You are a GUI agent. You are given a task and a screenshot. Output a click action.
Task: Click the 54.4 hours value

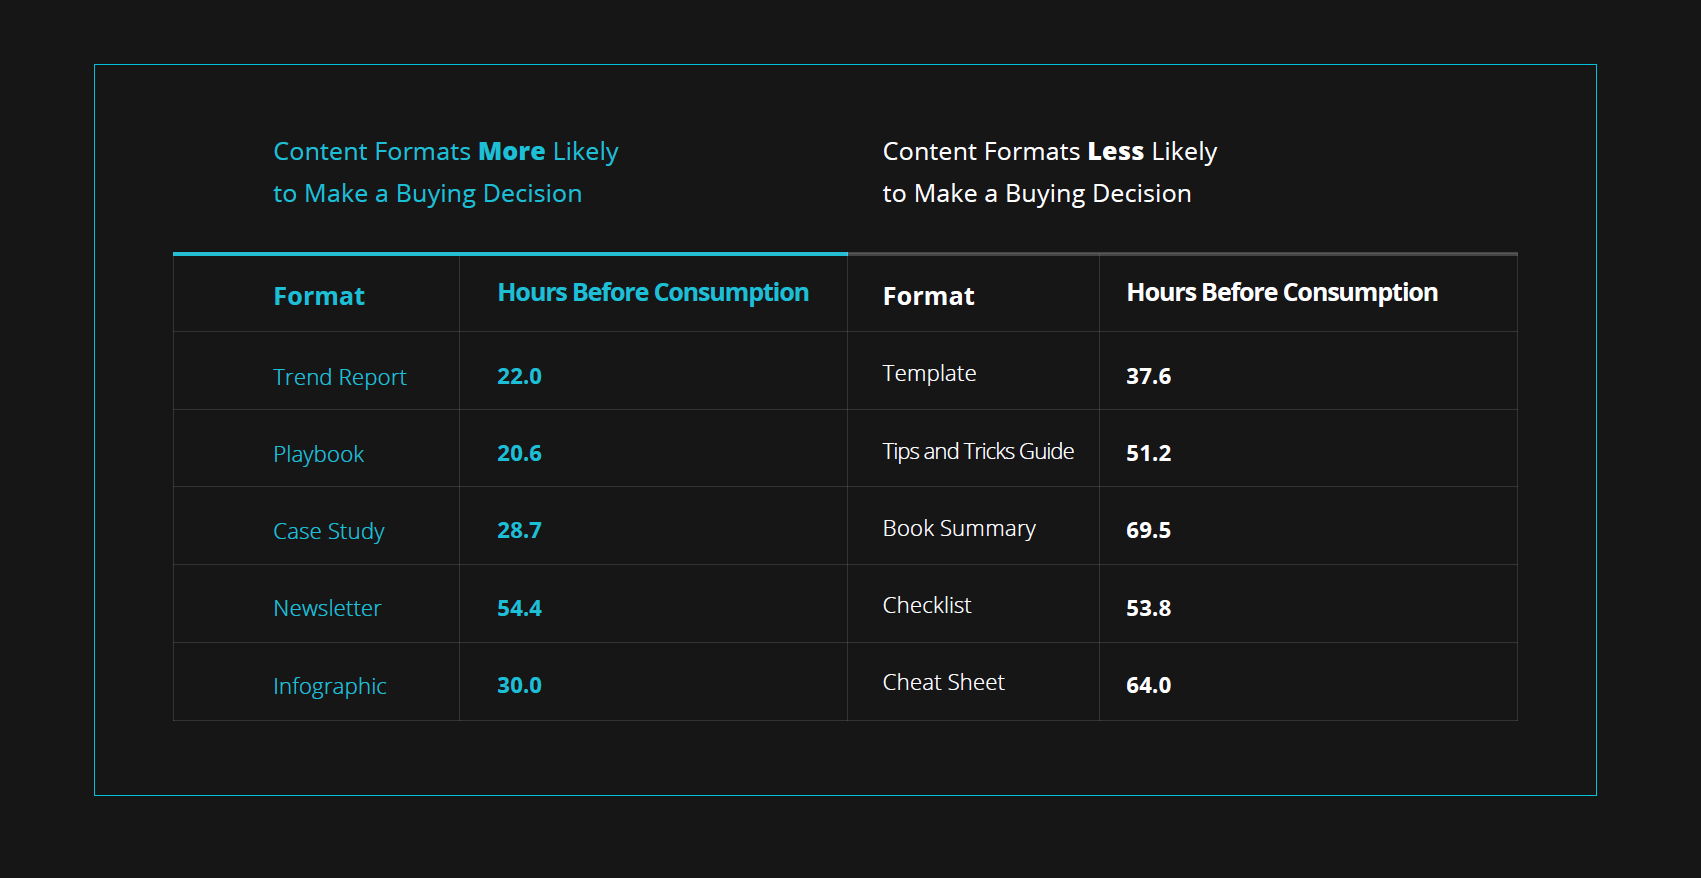519,608
